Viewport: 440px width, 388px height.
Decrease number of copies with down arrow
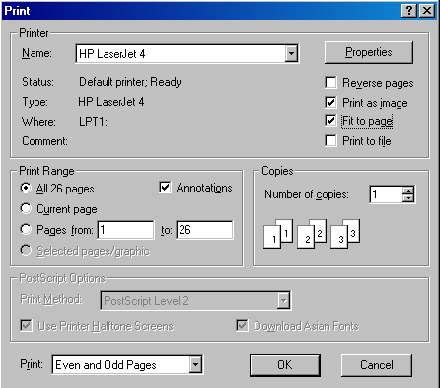[x=408, y=198]
